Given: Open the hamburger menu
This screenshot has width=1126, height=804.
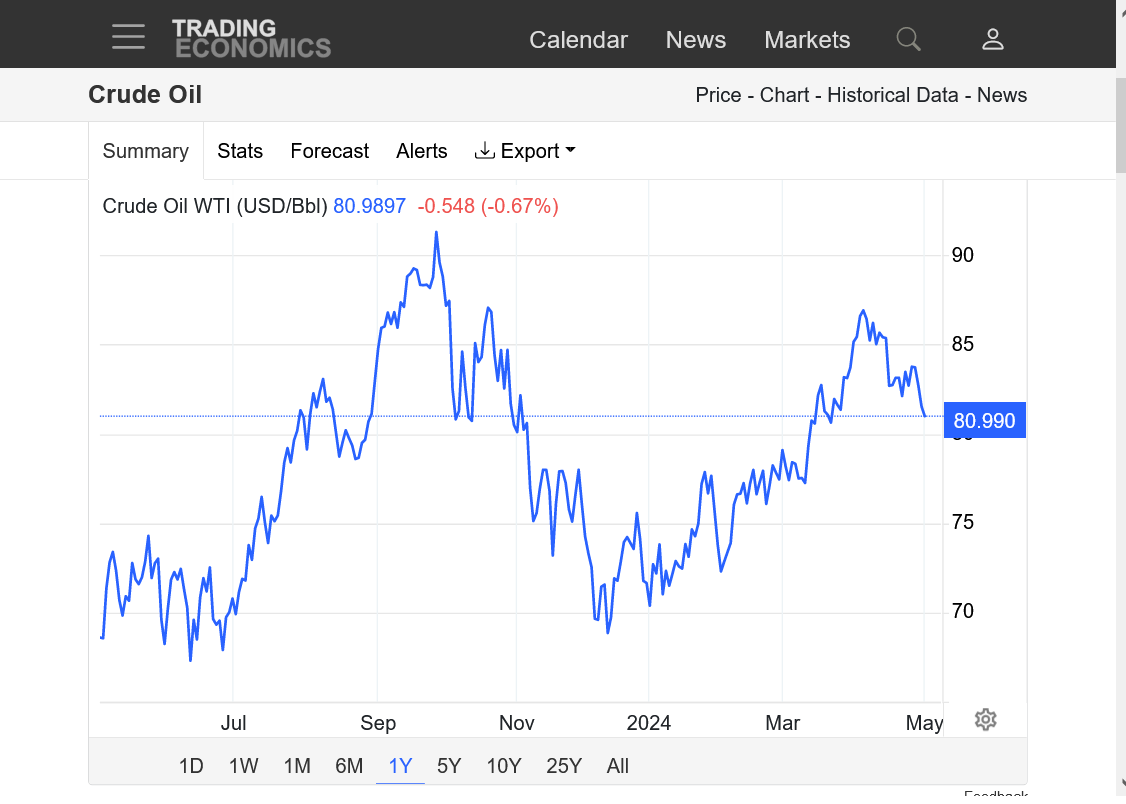Looking at the screenshot, I should (129, 37).
